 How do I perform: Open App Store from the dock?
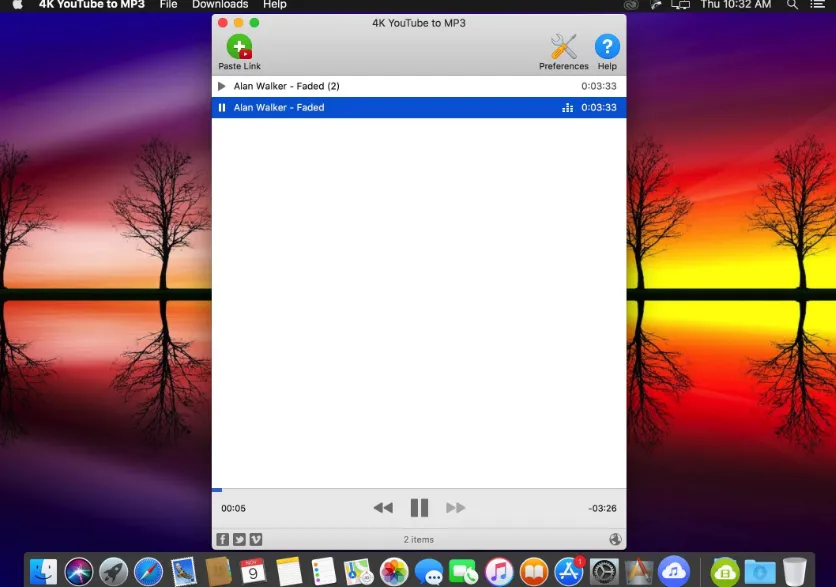click(x=569, y=572)
